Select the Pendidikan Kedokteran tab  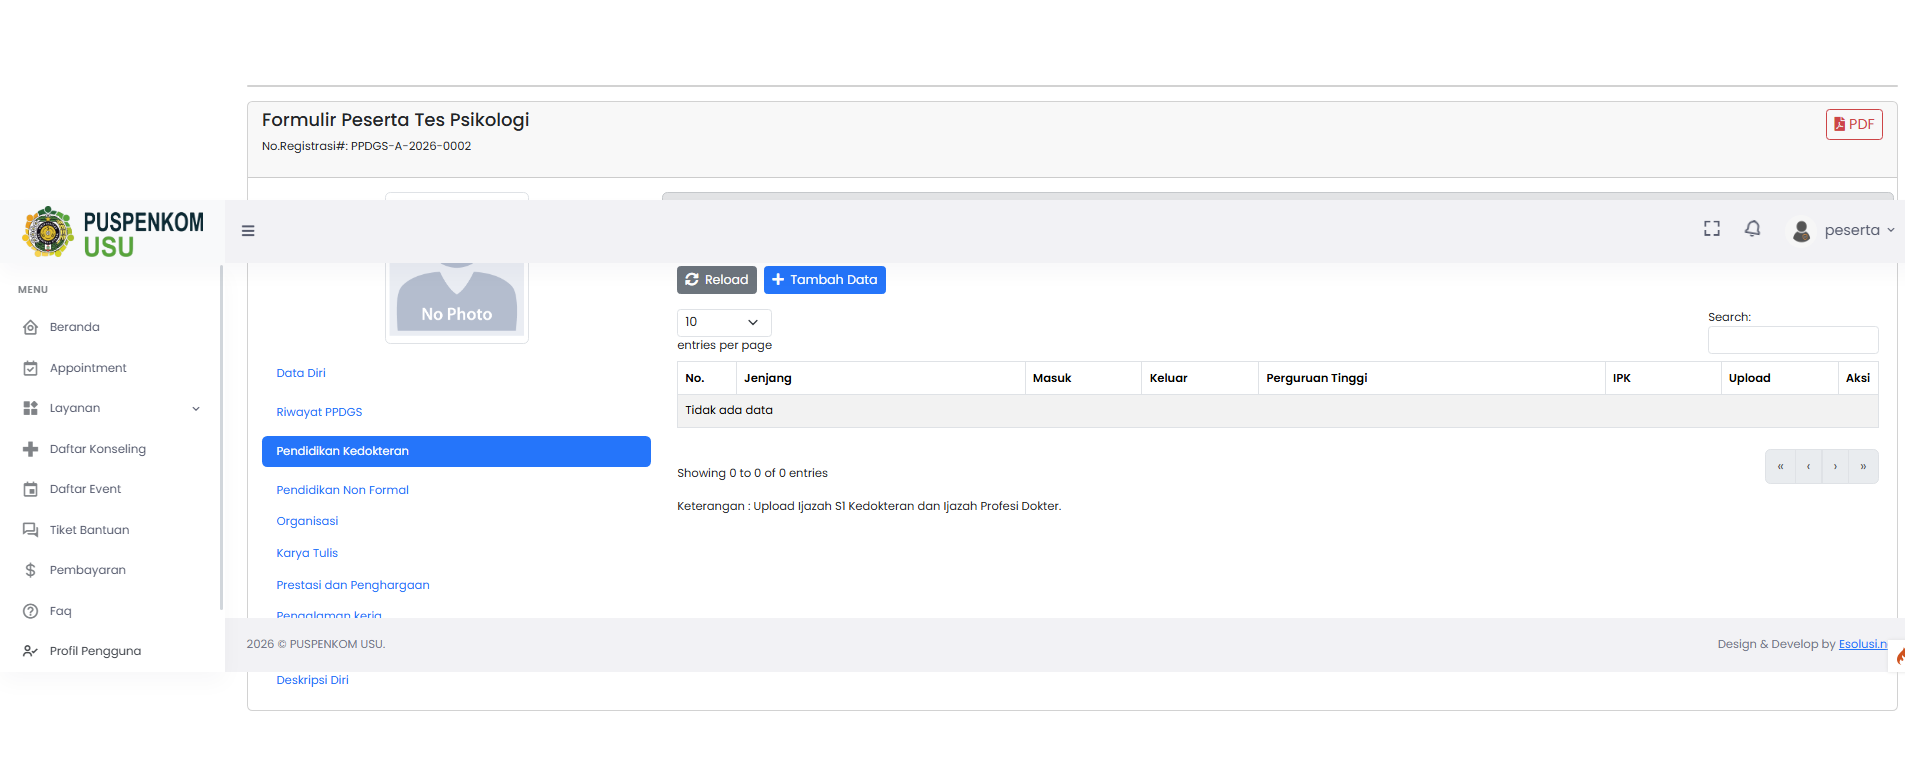coord(456,451)
